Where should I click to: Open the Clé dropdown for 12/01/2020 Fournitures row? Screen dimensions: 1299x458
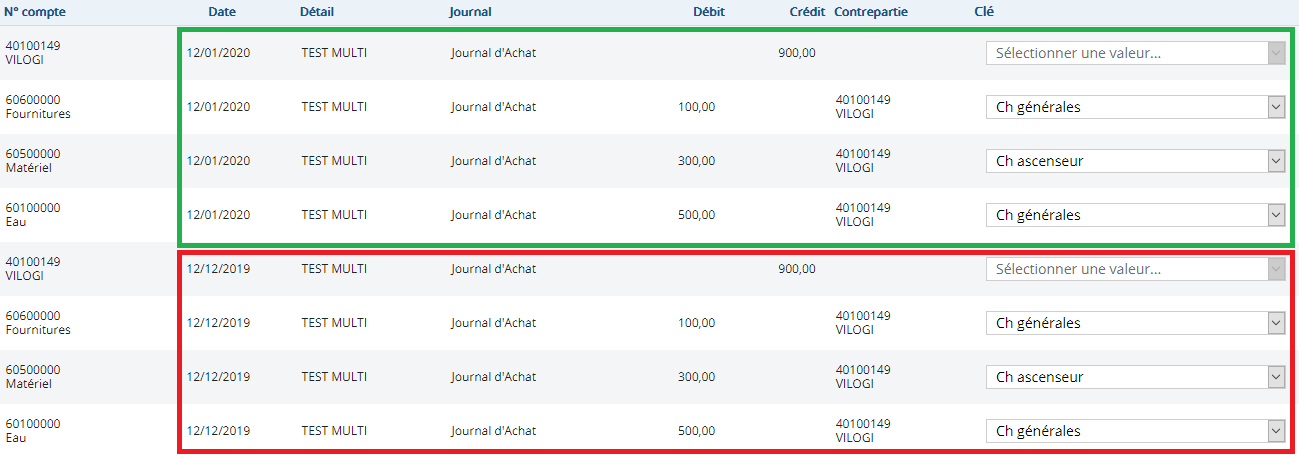point(1135,107)
